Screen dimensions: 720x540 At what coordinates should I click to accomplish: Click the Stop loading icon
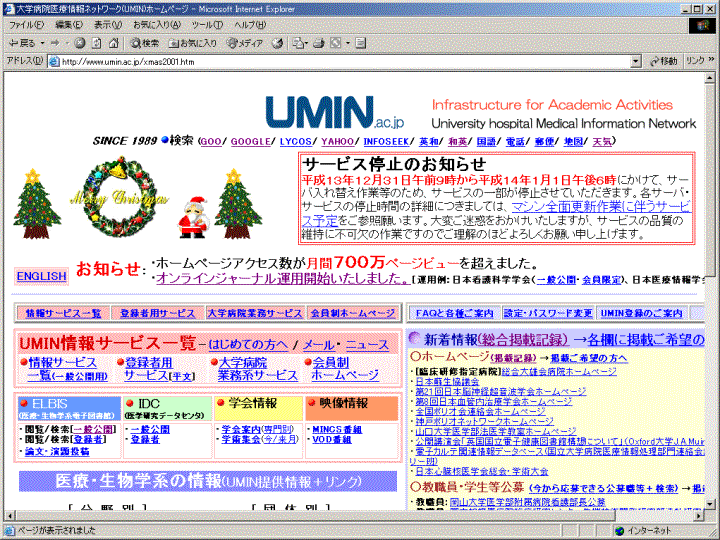79,43
